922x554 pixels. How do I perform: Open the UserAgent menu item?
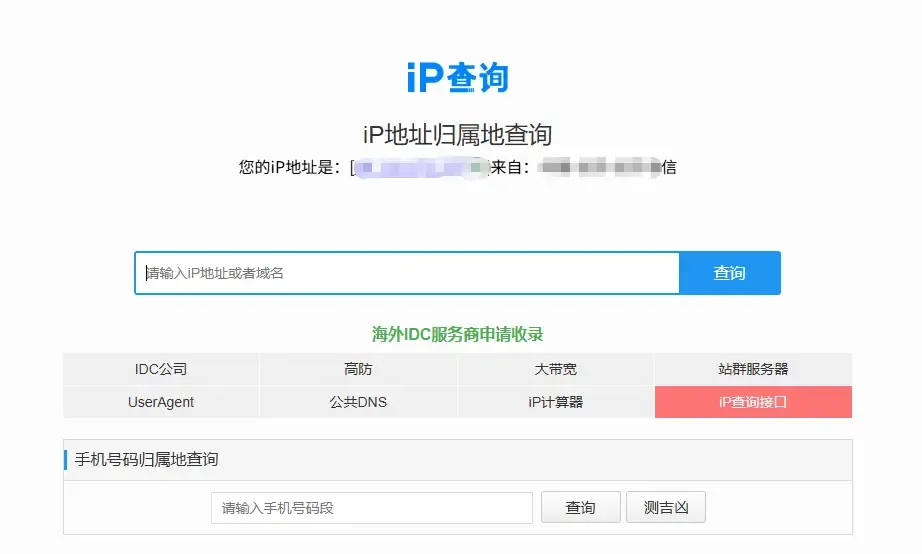pos(161,402)
